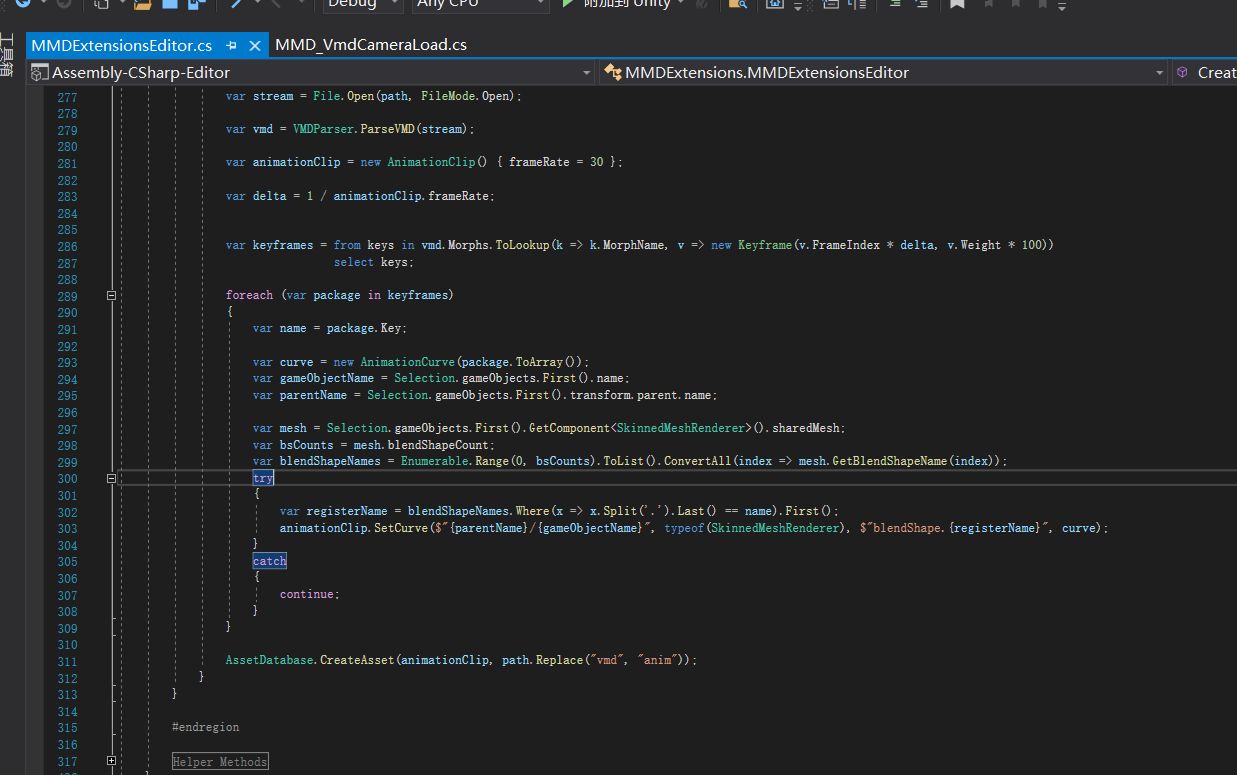Click the Keyframe type on line 286

(x=765, y=246)
